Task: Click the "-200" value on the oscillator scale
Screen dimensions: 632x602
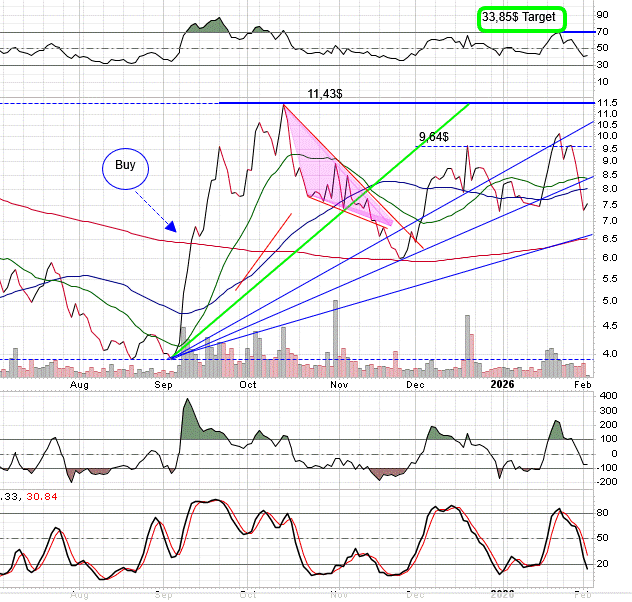Action: pos(606,482)
